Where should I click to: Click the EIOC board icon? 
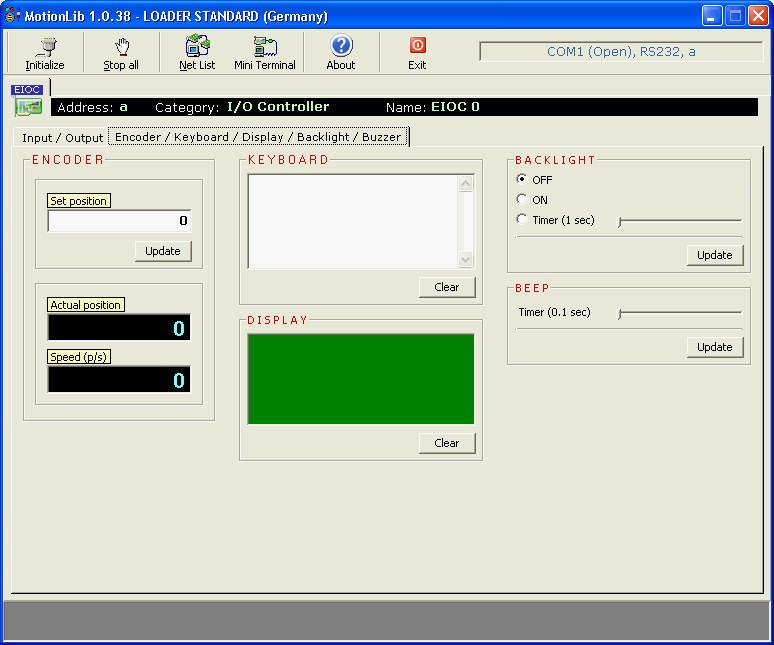pyautogui.click(x=29, y=107)
